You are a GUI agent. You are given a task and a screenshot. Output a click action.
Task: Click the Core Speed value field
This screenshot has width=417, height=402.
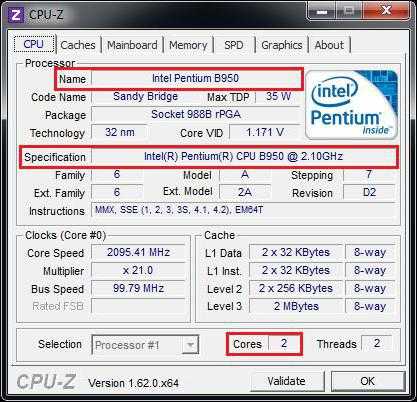(138, 252)
